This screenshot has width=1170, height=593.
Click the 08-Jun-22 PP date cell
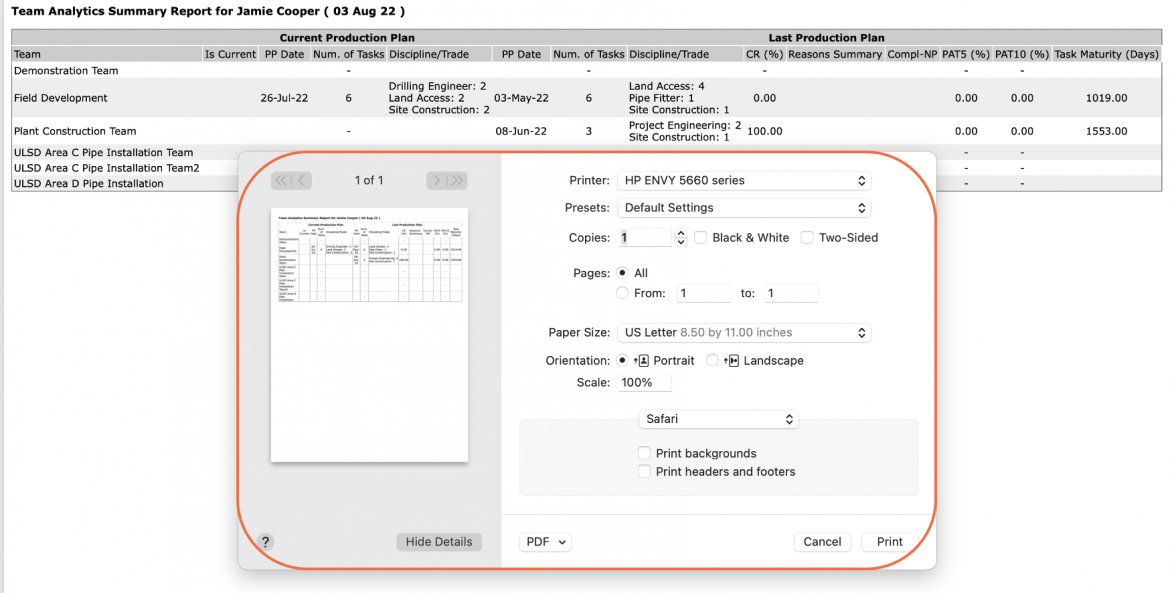pyautogui.click(x=522, y=131)
